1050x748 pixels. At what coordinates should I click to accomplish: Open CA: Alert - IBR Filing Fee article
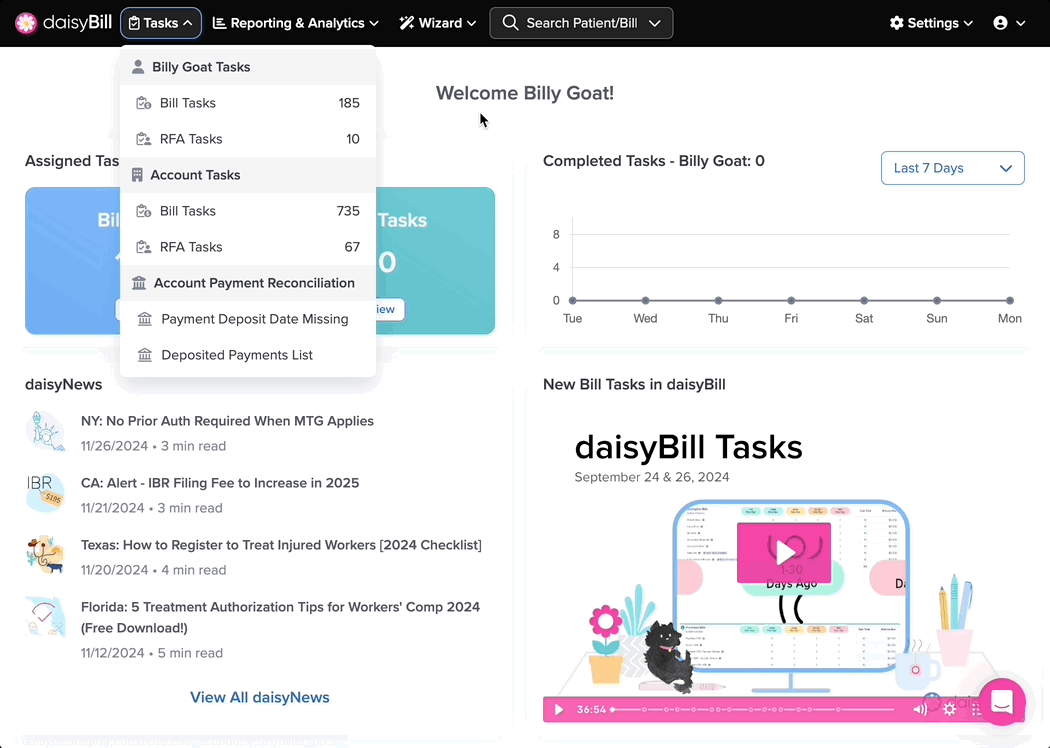[x=220, y=483]
